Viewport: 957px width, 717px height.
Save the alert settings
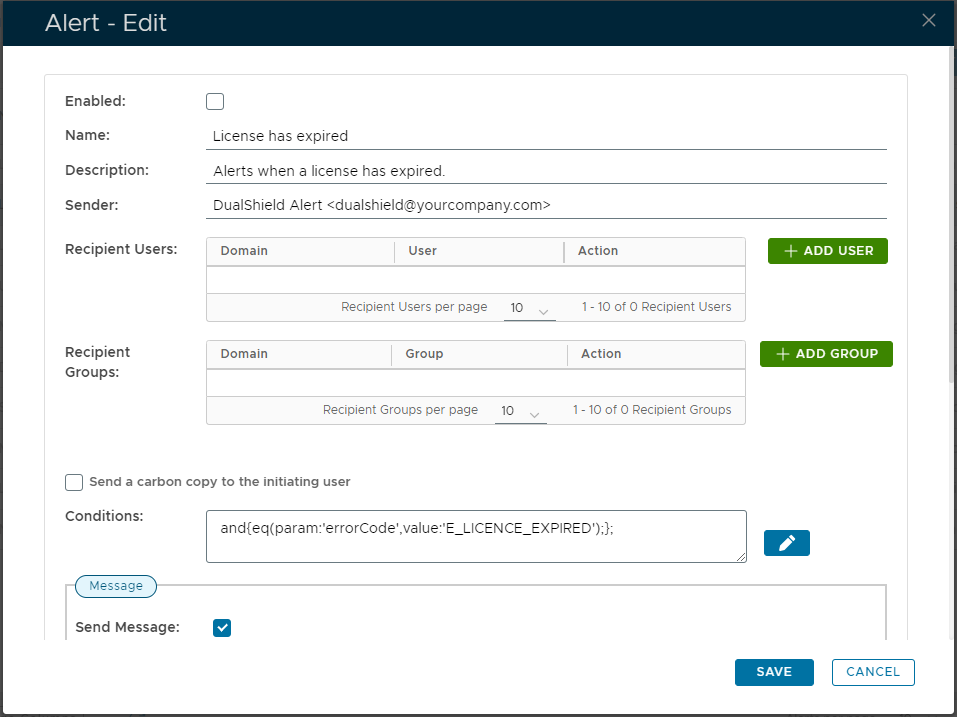pos(774,672)
